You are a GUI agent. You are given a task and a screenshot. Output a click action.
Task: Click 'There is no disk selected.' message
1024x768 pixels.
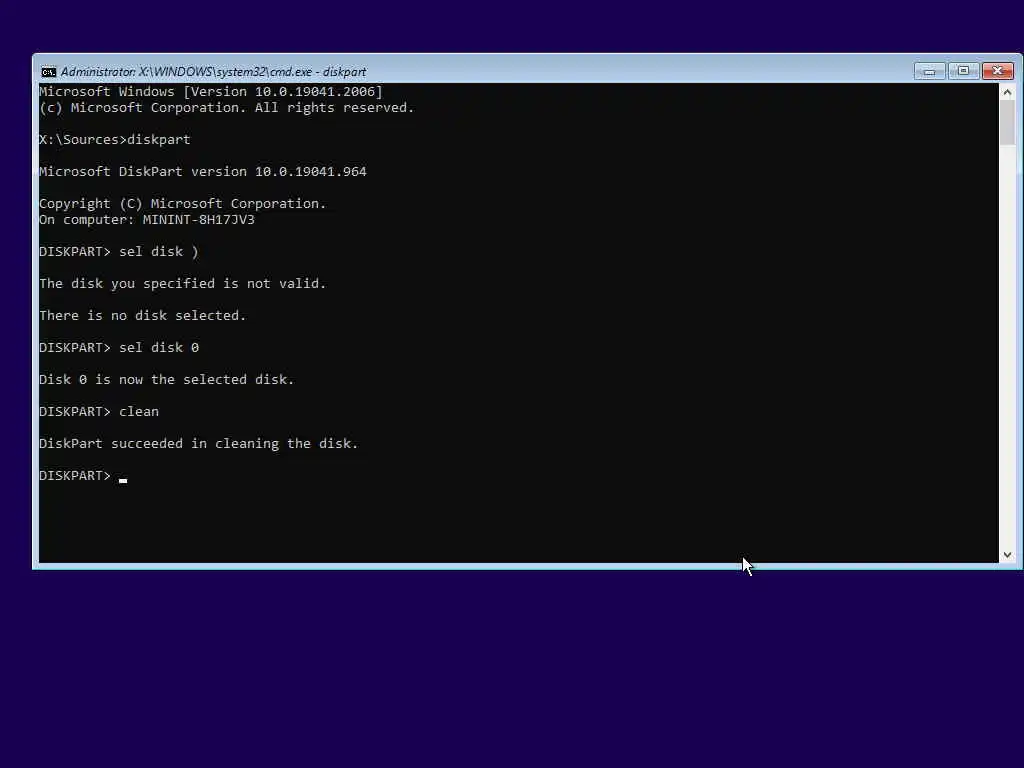(143, 315)
